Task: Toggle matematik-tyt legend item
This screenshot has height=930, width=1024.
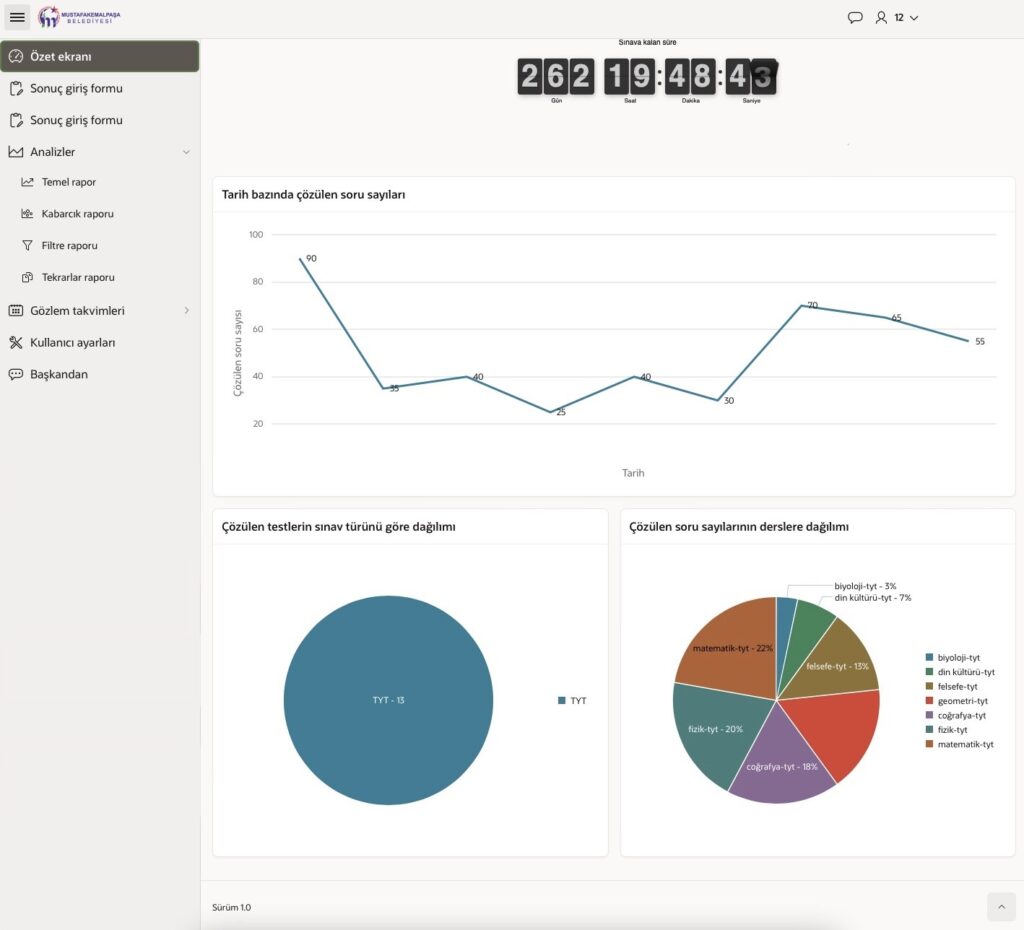Action: [965, 744]
